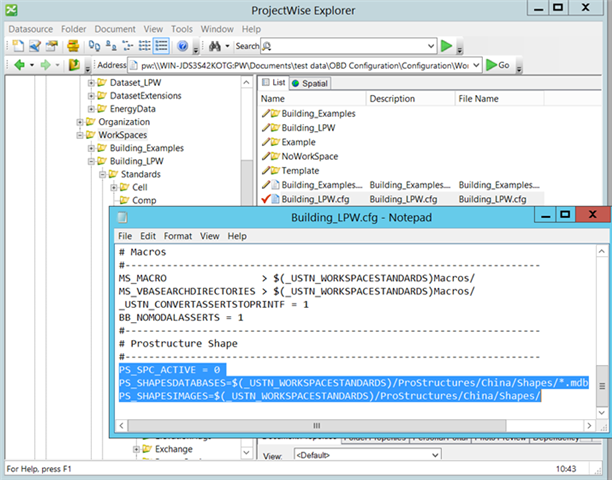Sort by Name column header
The image size is (612, 480).
(x=312, y=99)
